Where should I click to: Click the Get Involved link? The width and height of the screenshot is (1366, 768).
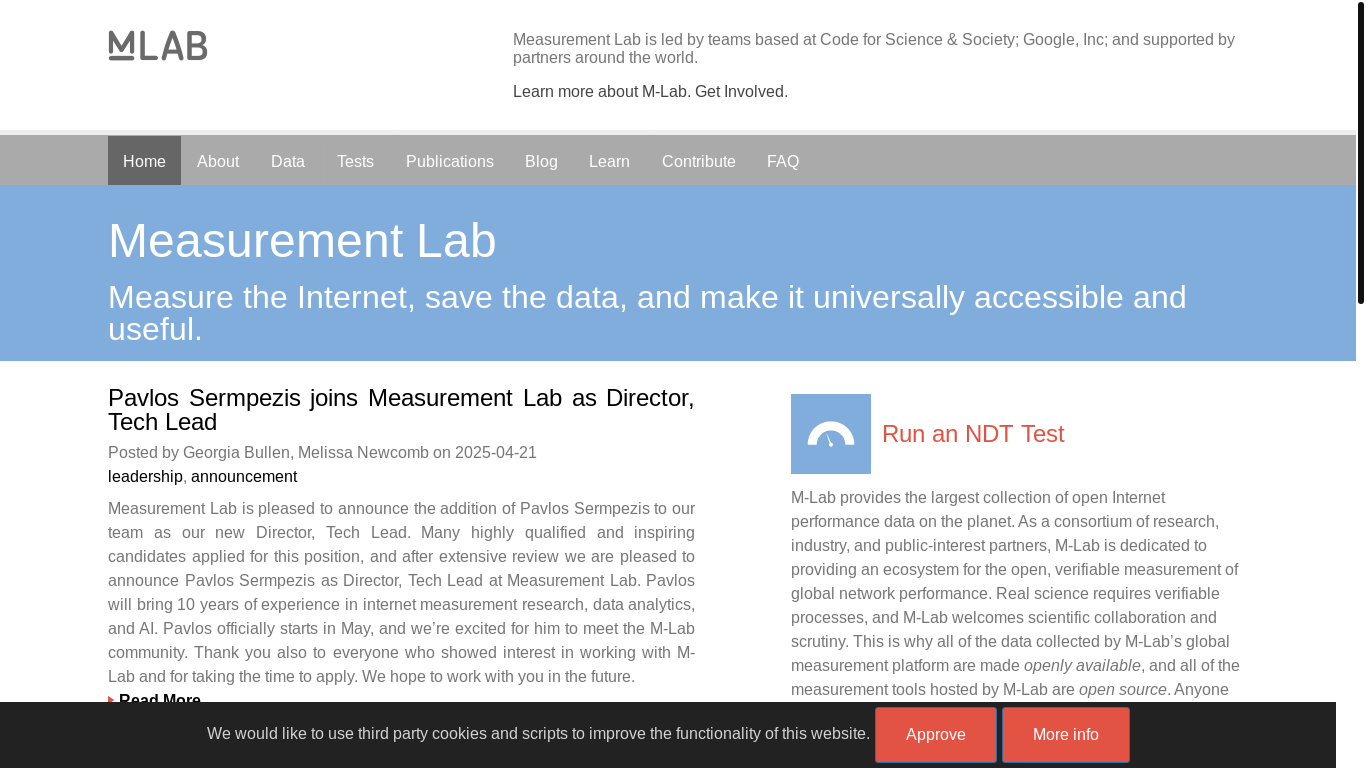point(741,92)
